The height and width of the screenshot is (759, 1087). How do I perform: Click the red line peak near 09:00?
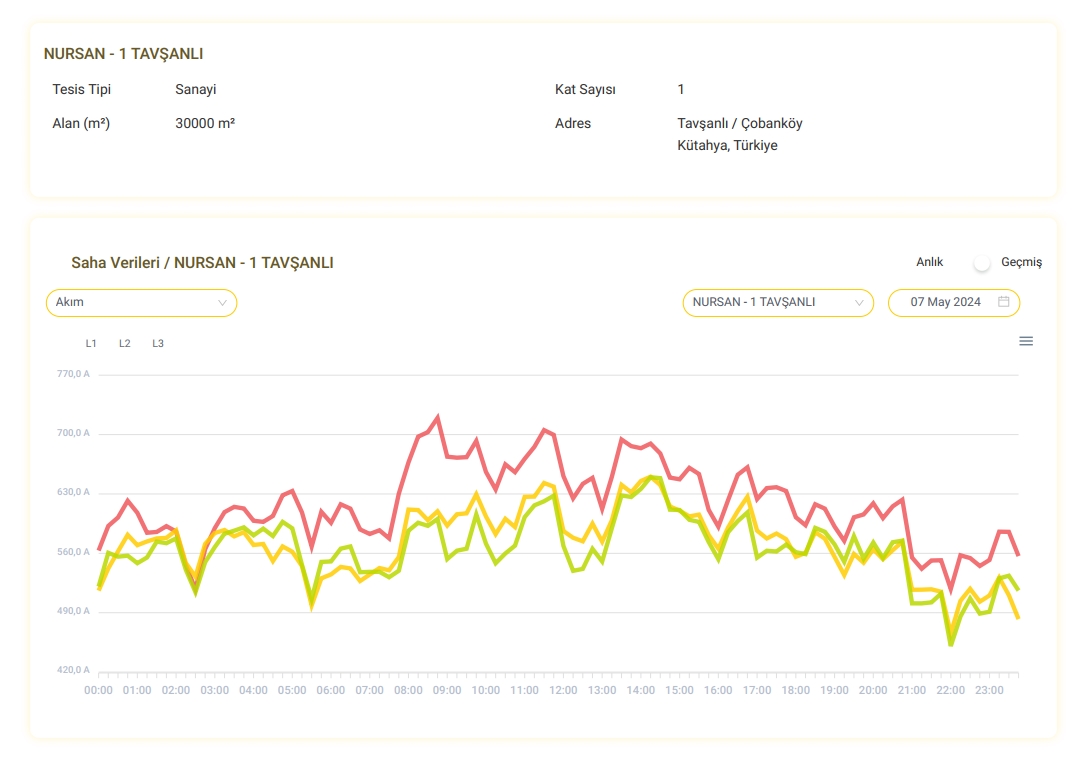[x=438, y=417]
